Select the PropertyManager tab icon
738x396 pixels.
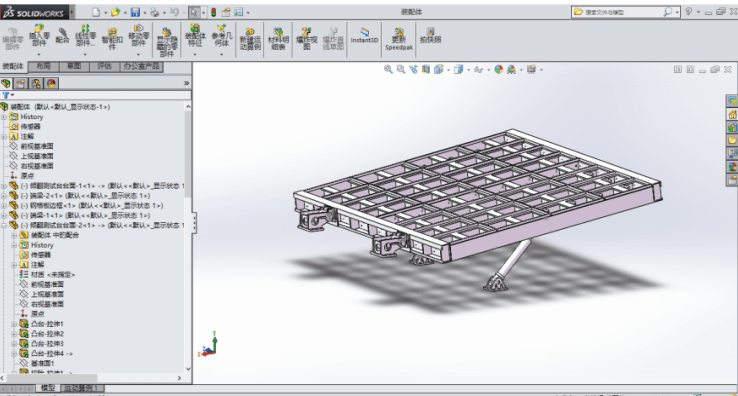[21, 83]
